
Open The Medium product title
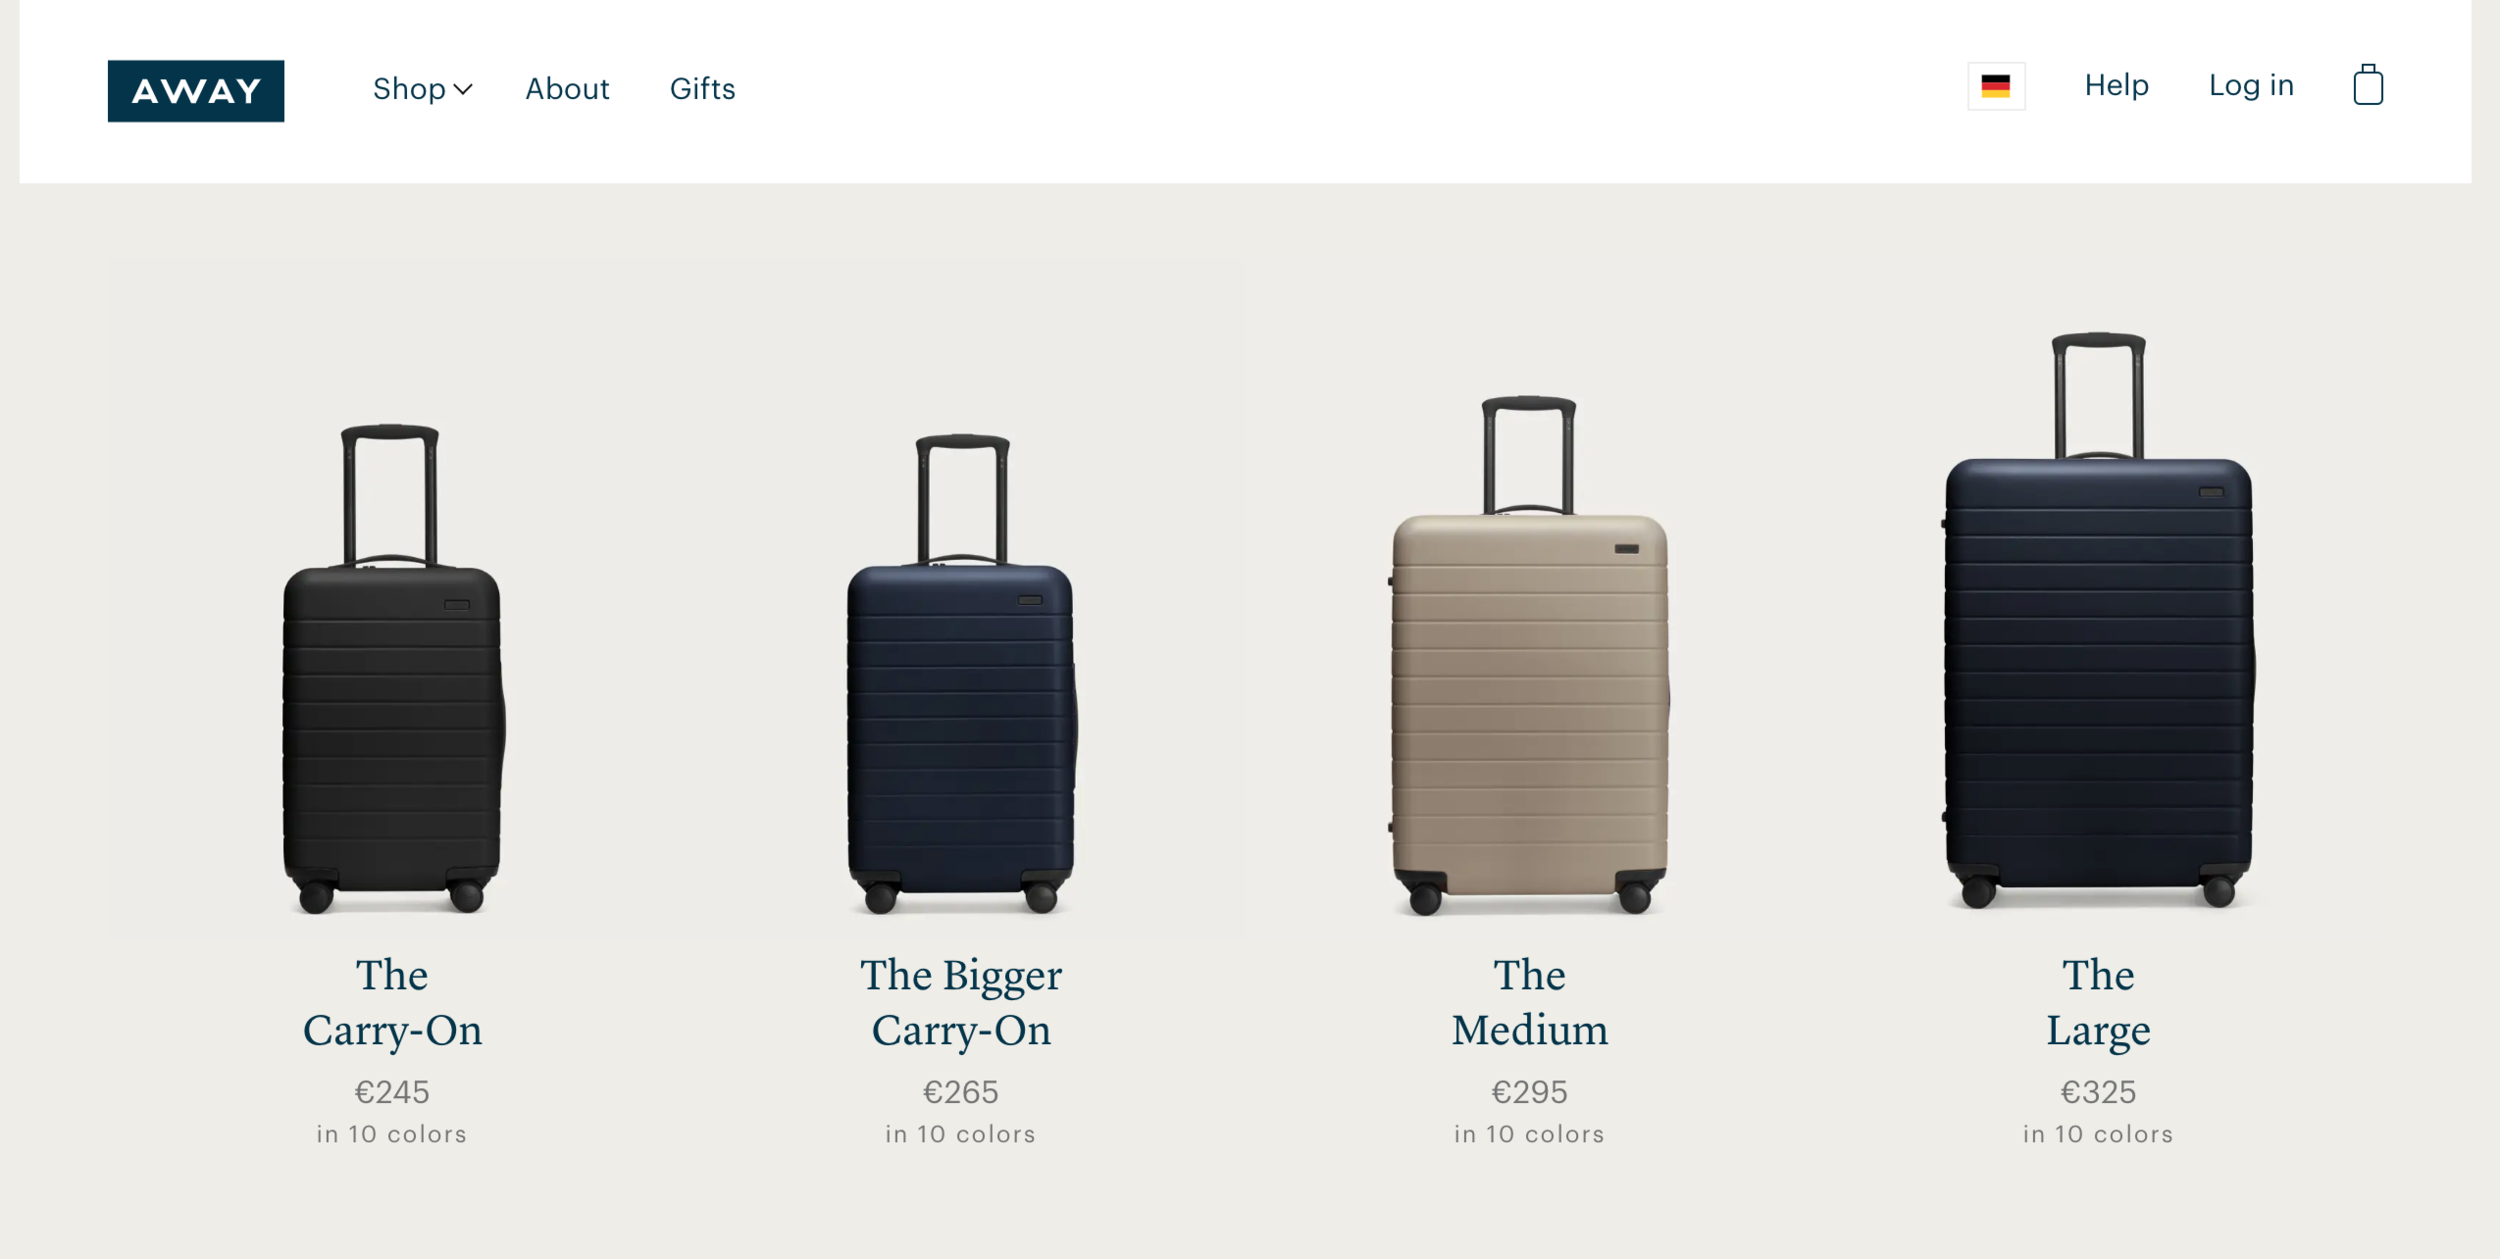pos(1529,1002)
